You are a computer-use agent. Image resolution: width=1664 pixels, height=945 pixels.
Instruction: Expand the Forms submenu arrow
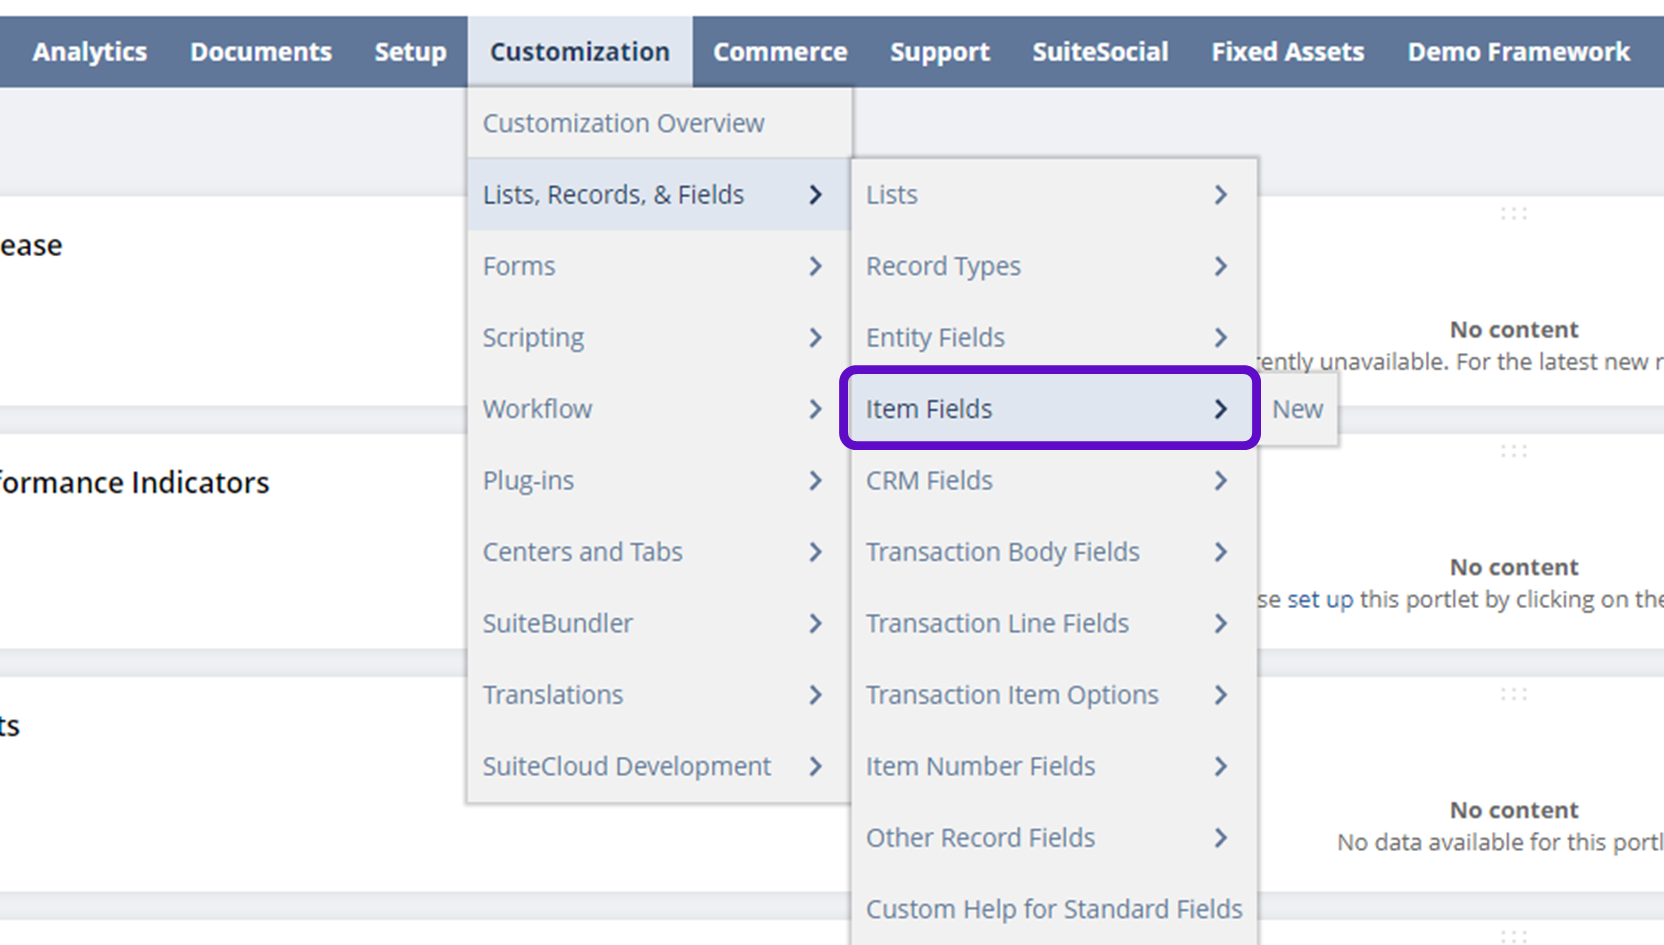815,266
